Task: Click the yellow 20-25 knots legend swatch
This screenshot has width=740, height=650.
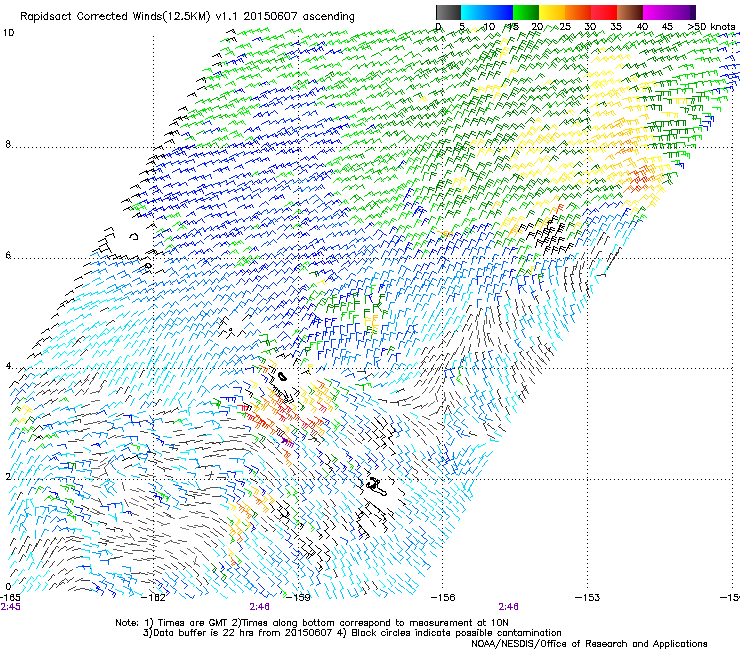Action: click(x=552, y=12)
